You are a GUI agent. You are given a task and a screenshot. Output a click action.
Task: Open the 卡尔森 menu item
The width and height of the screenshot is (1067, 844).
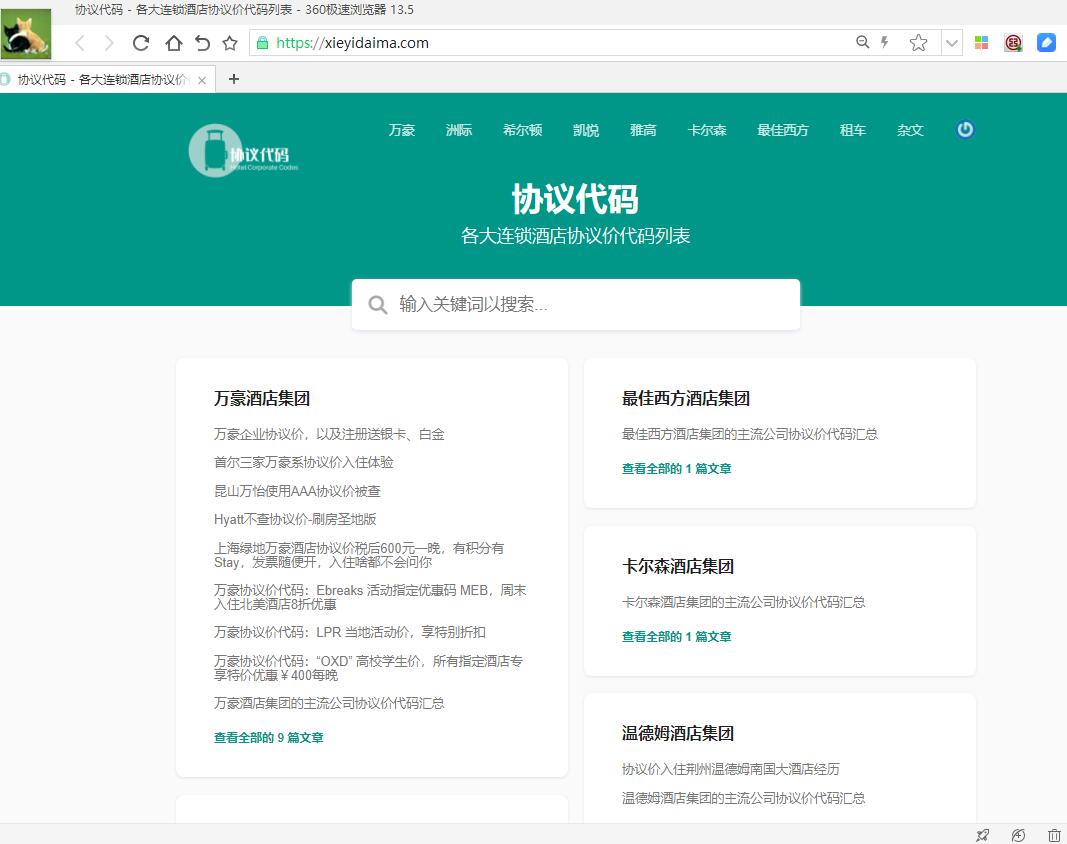pyautogui.click(x=707, y=130)
